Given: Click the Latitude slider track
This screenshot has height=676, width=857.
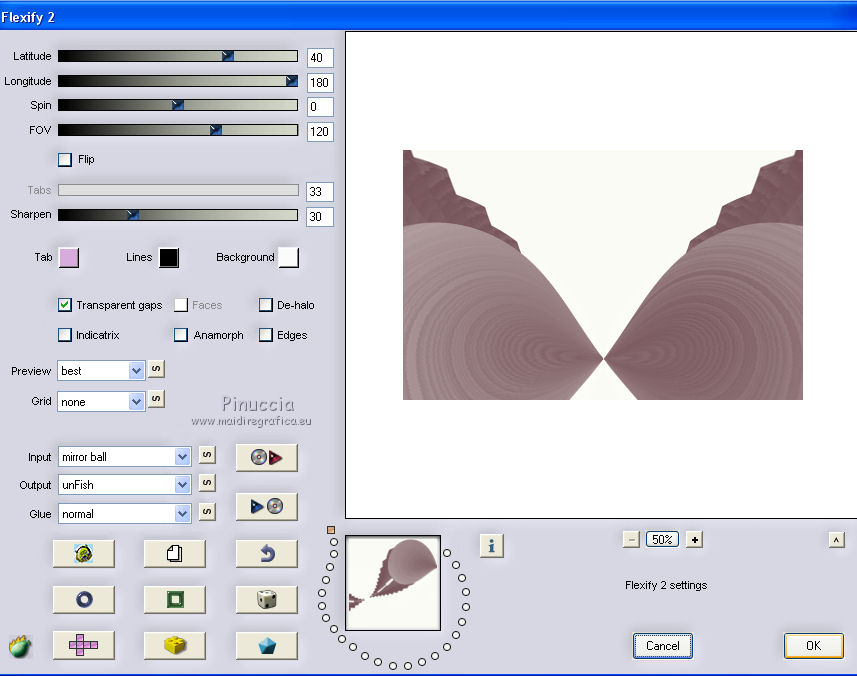Looking at the screenshot, I should pyautogui.click(x=178, y=56).
